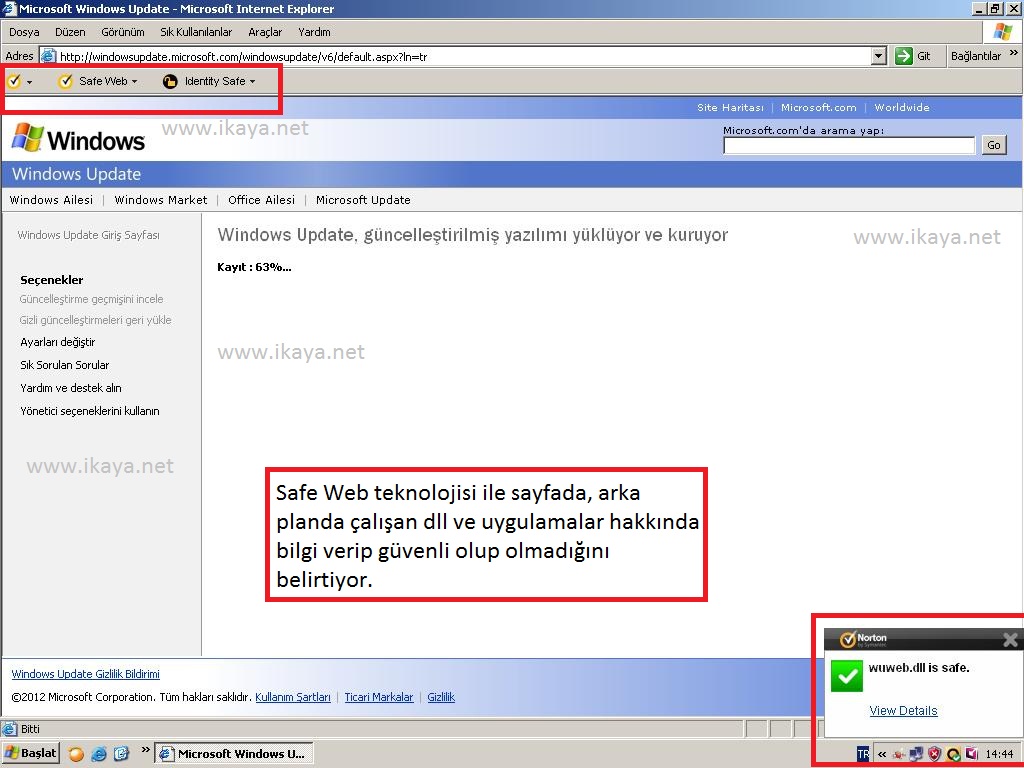
Task: Open the Ticari Markalar link
Action: [379, 697]
